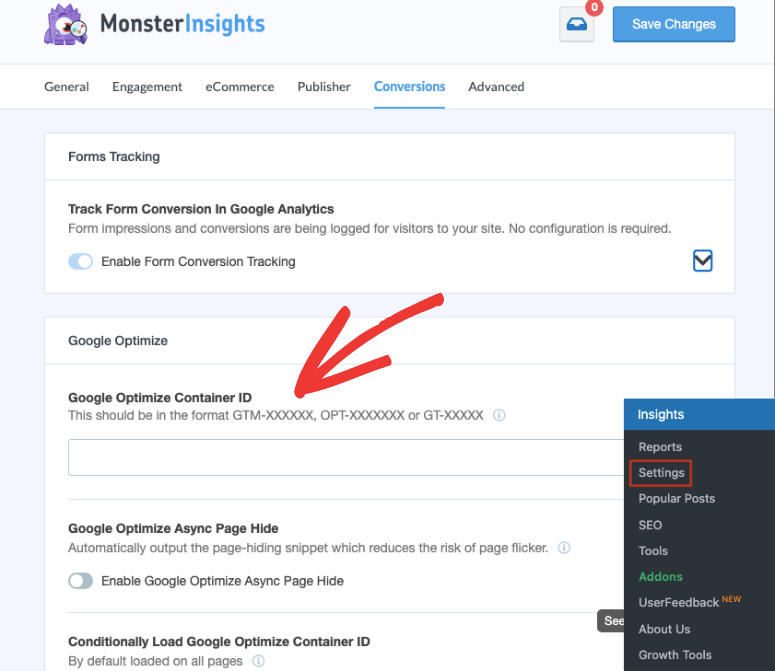Click 'Track Form Conversion In Google Analytics' heading
775x671 pixels.
tap(201, 209)
